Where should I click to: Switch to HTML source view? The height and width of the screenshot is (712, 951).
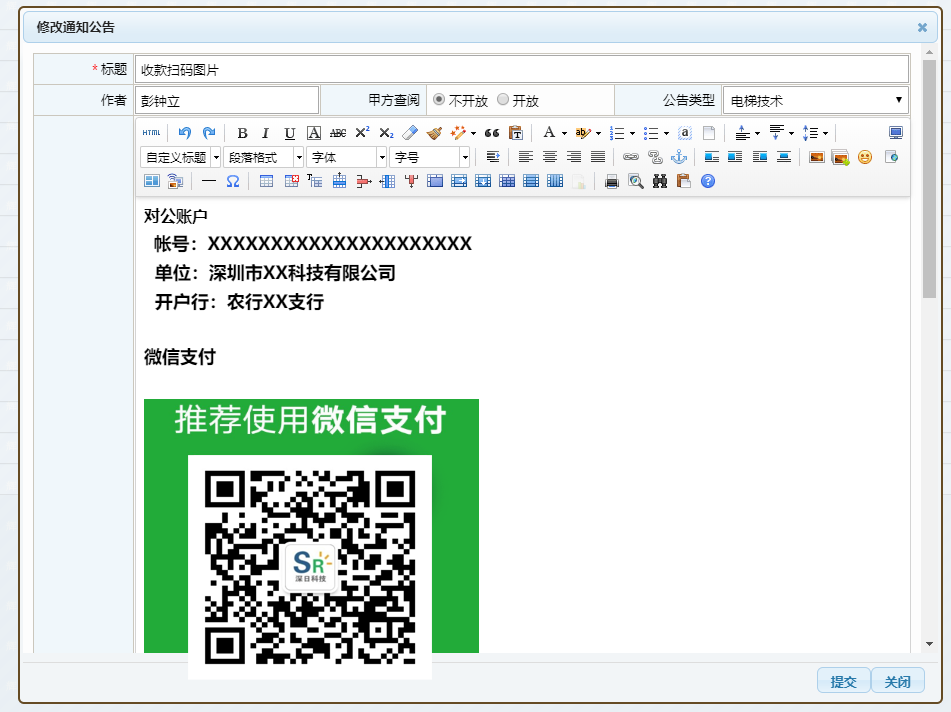click(151, 133)
